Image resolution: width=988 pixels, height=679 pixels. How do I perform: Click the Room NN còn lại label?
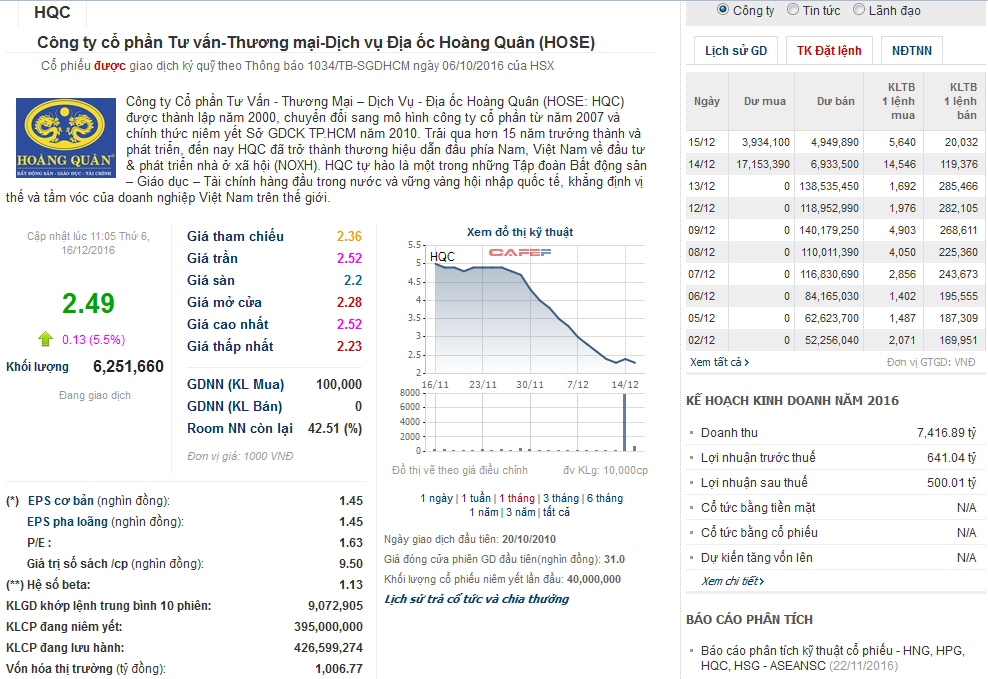(x=239, y=428)
